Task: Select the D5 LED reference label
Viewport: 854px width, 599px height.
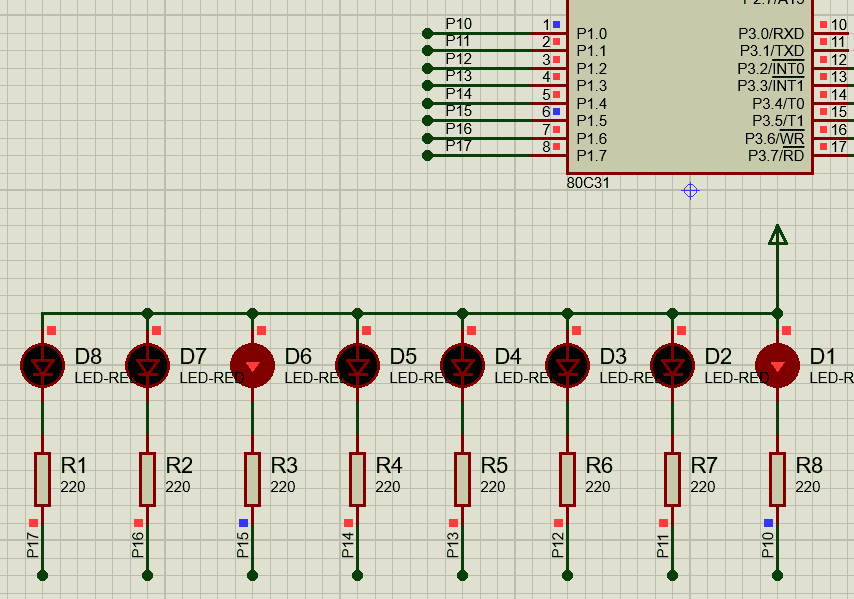Action: tap(403, 356)
